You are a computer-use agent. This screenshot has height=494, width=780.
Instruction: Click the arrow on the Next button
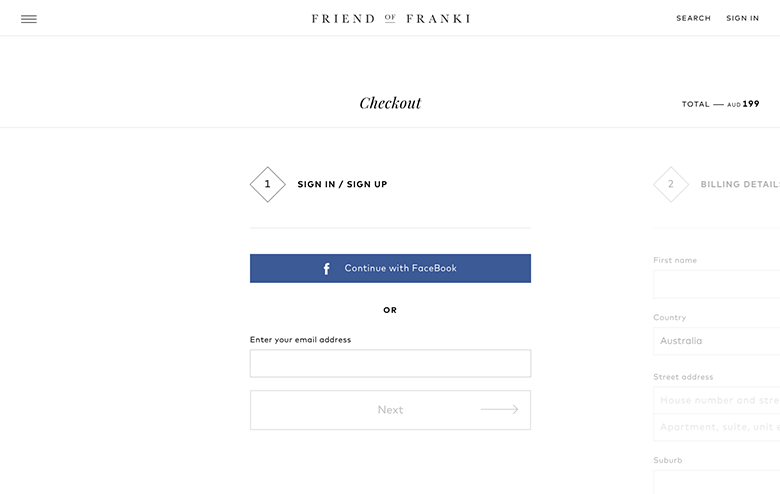pos(499,409)
